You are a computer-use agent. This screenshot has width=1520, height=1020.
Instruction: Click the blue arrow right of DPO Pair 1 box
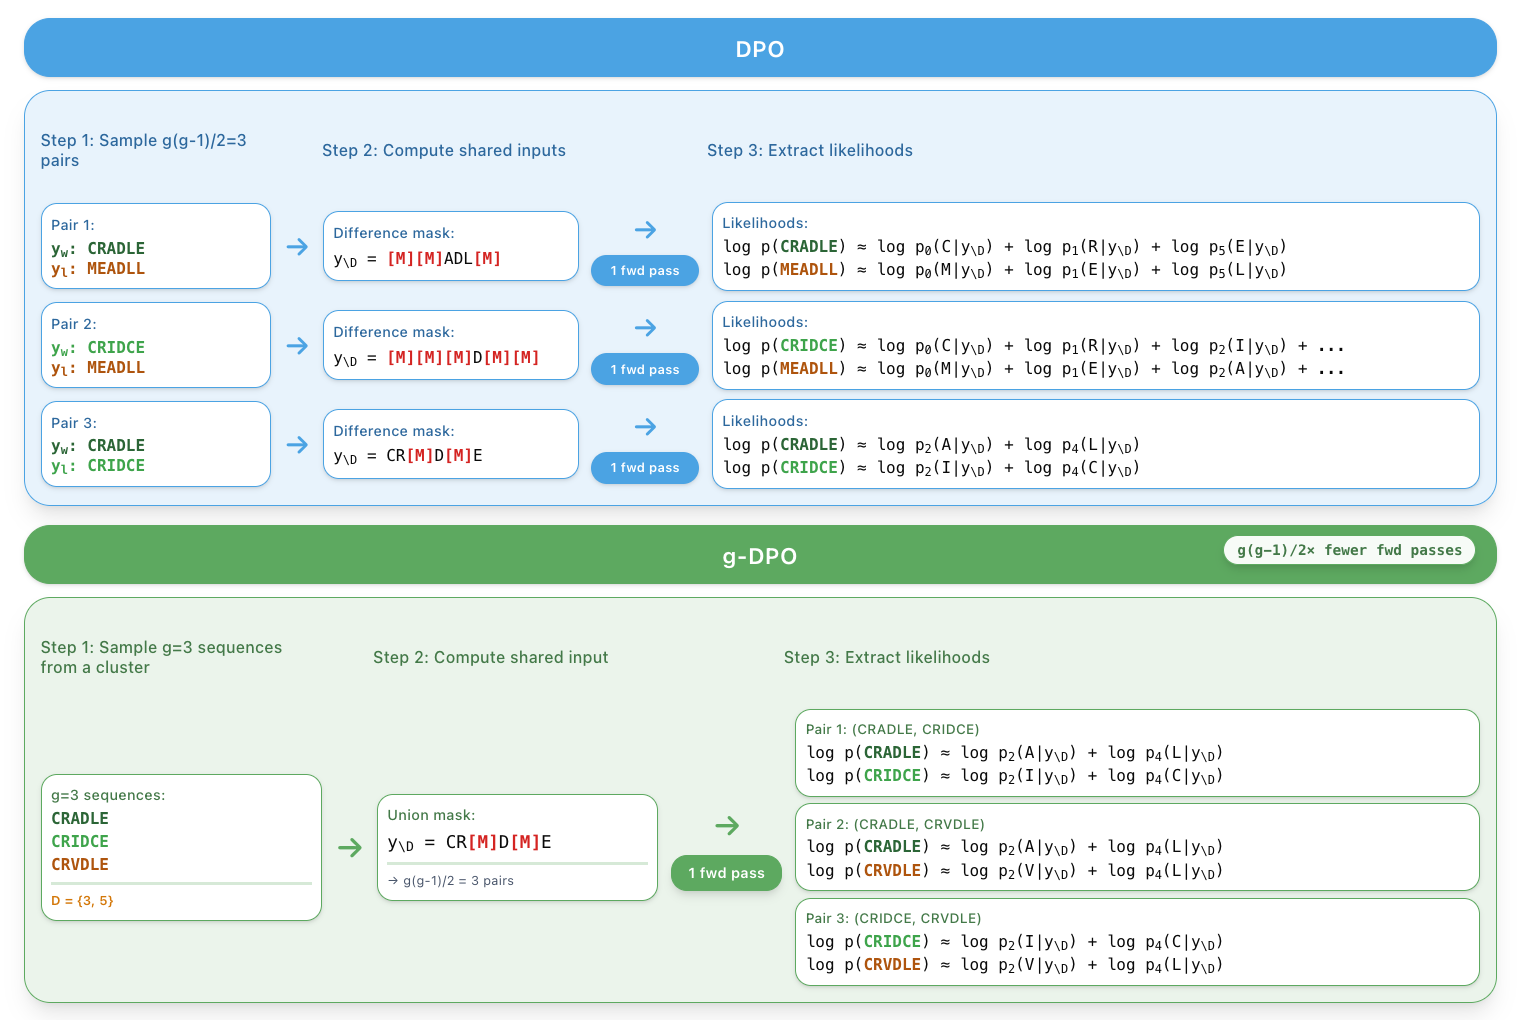coord(297,247)
